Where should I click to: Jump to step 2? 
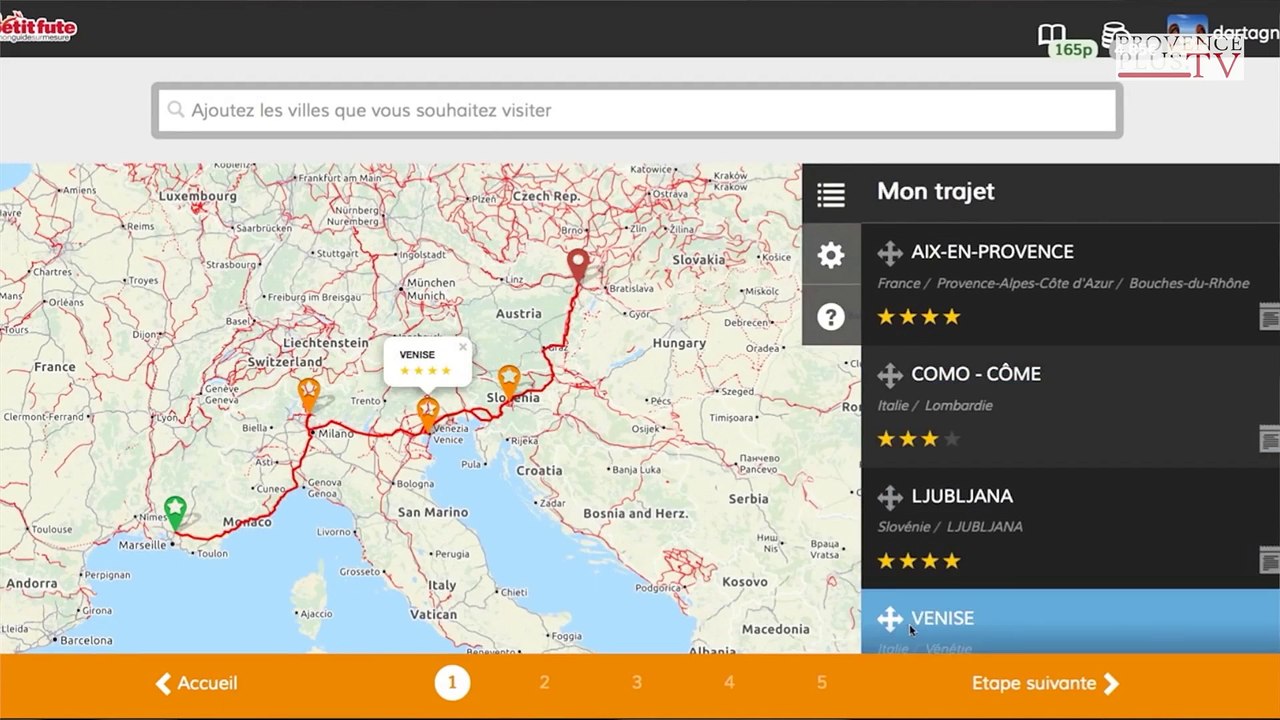[x=544, y=683]
